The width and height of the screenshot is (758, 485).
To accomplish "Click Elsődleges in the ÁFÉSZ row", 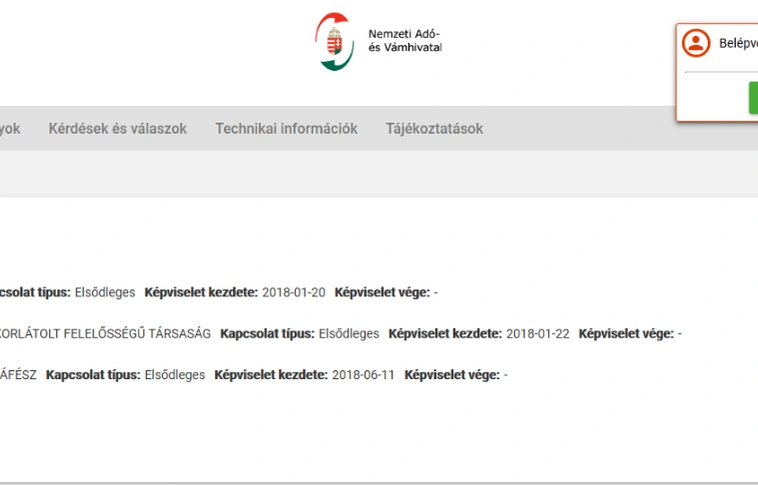I will pyautogui.click(x=175, y=375).
